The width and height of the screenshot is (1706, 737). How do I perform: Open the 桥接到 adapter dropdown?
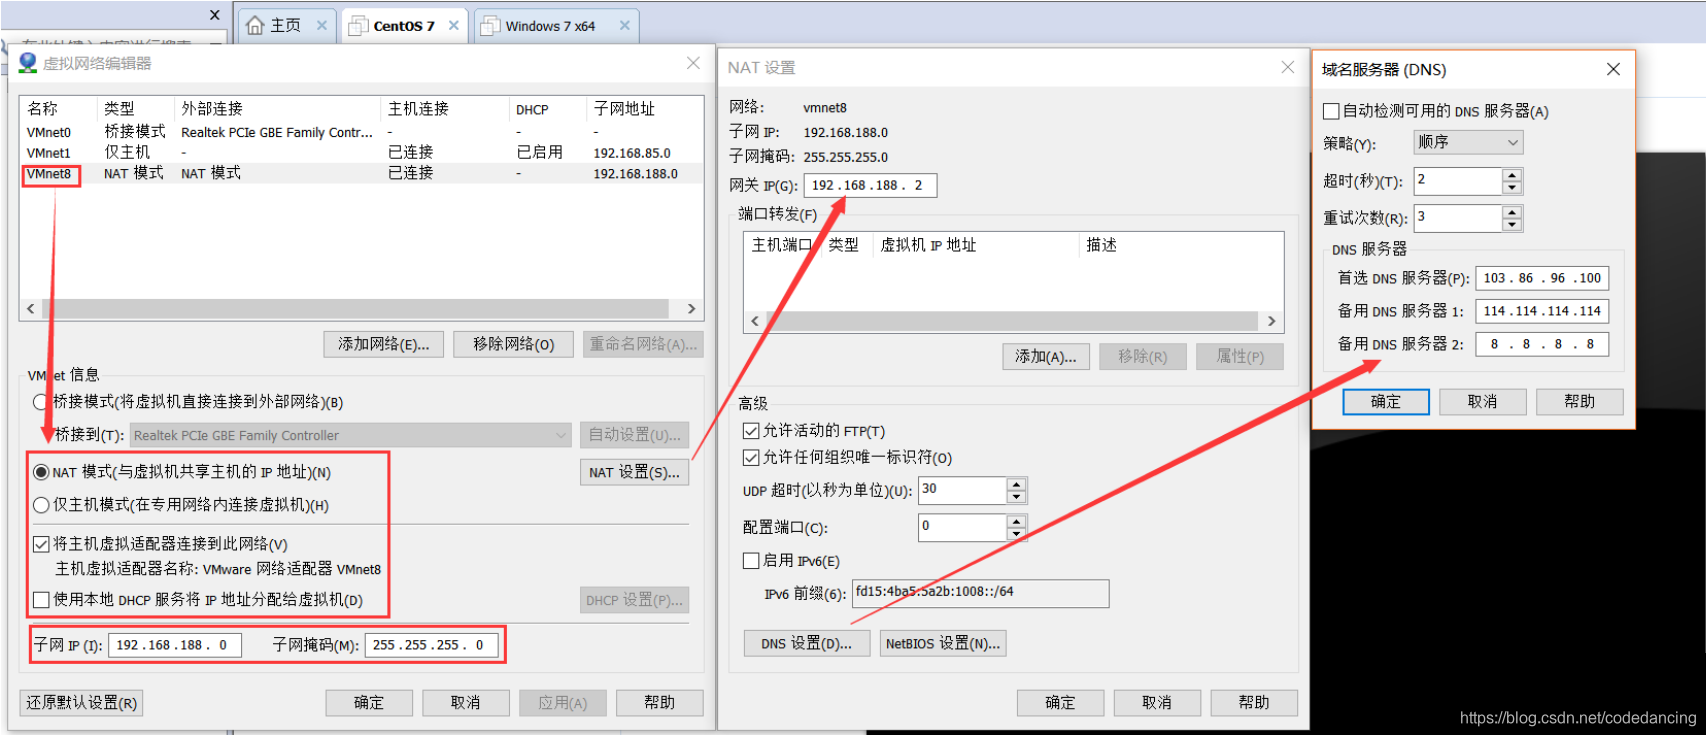pyautogui.click(x=351, y=435)
